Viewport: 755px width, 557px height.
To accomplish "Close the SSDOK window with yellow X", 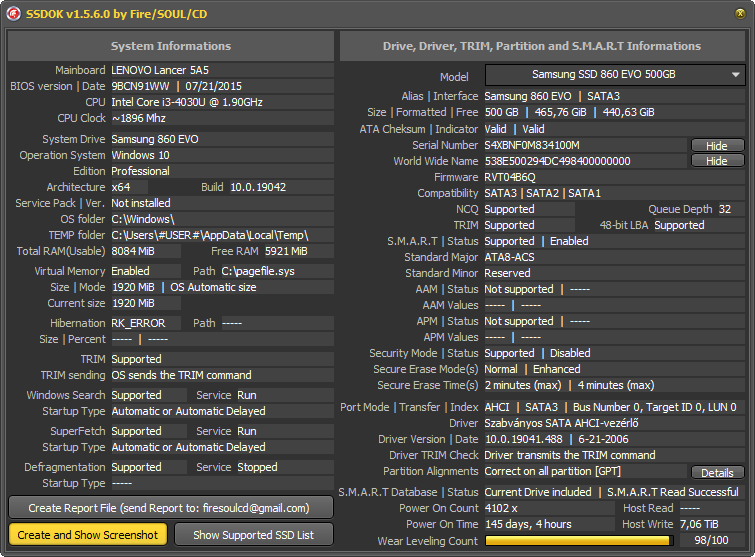I will (740, 13).
